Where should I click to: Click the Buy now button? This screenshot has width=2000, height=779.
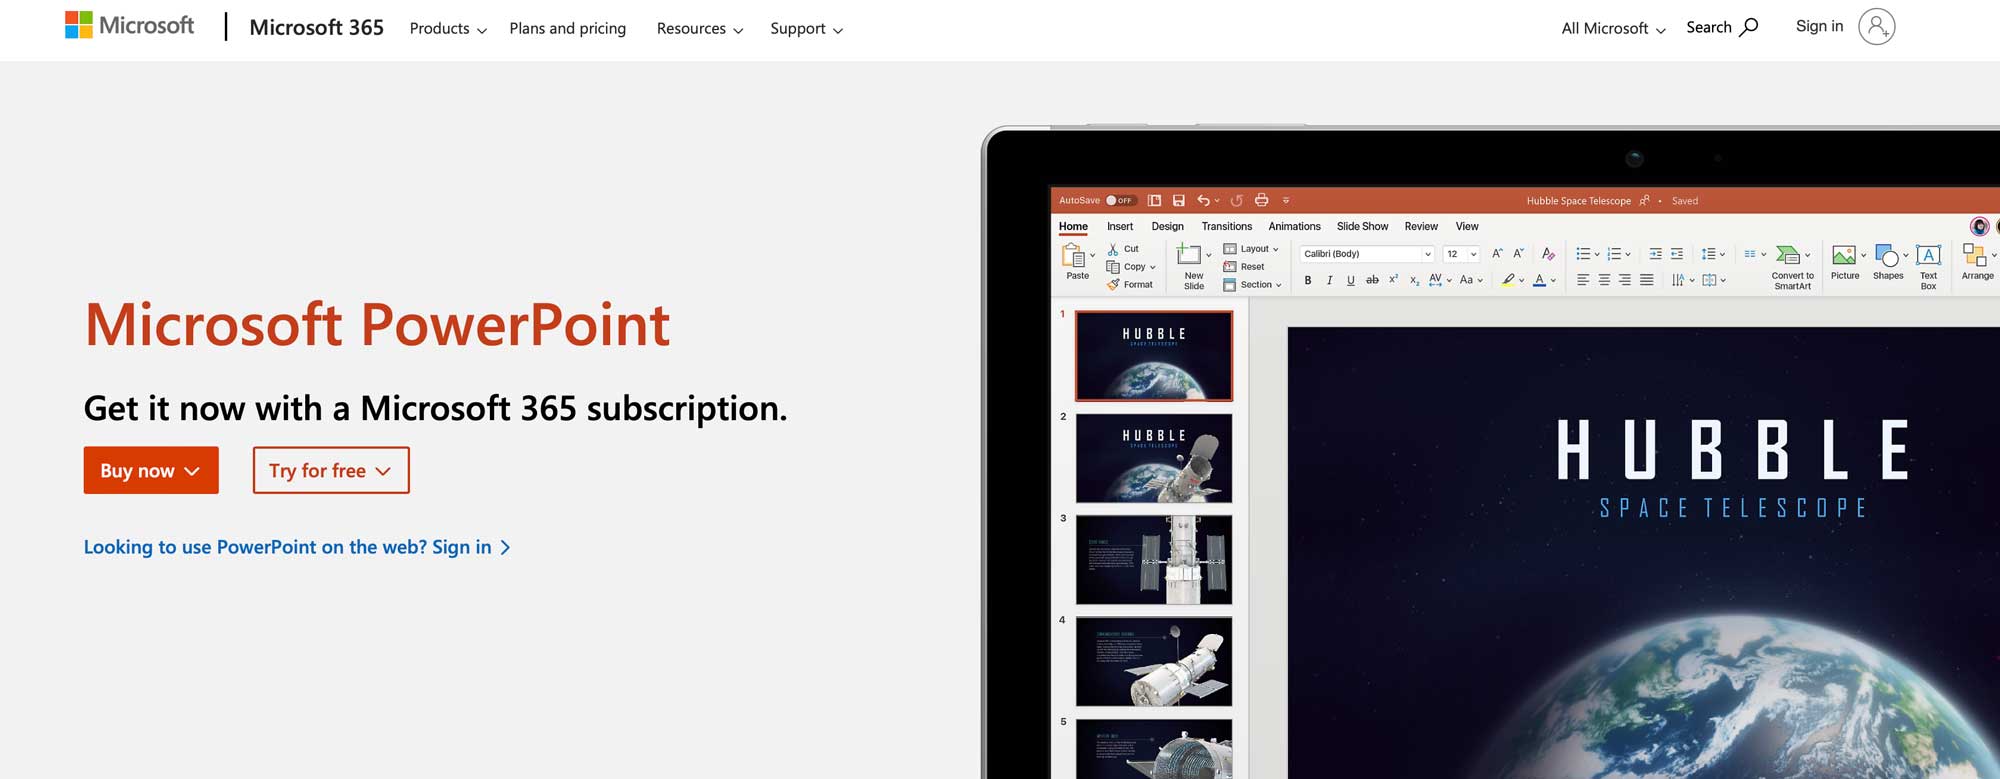[x=151, y=470]
